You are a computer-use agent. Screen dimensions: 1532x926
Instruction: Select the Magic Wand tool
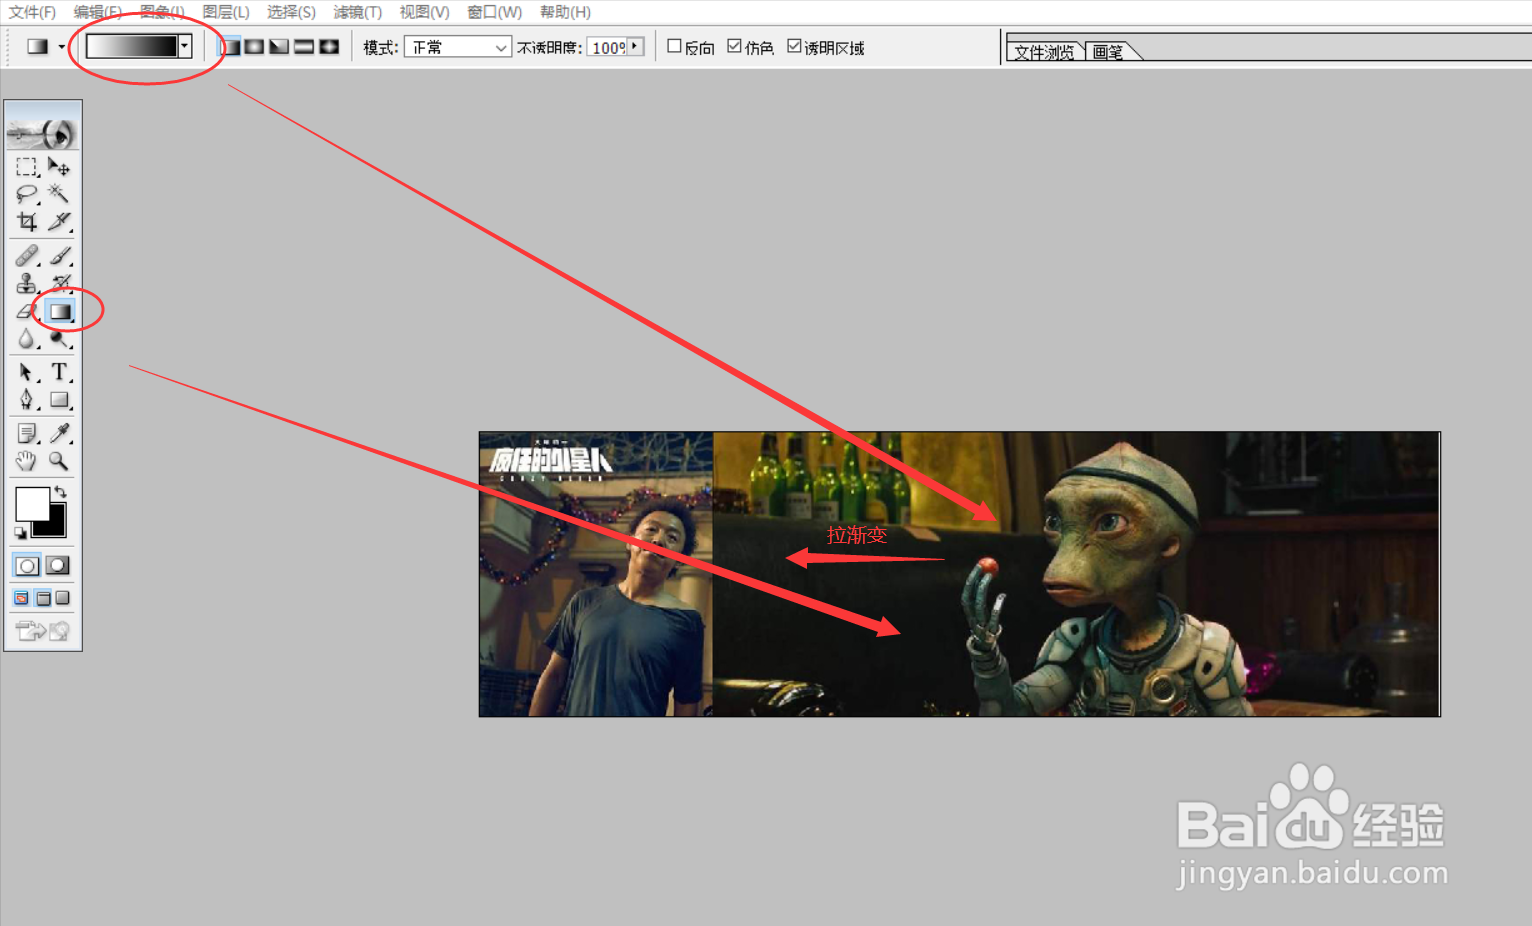coord(59,194)
